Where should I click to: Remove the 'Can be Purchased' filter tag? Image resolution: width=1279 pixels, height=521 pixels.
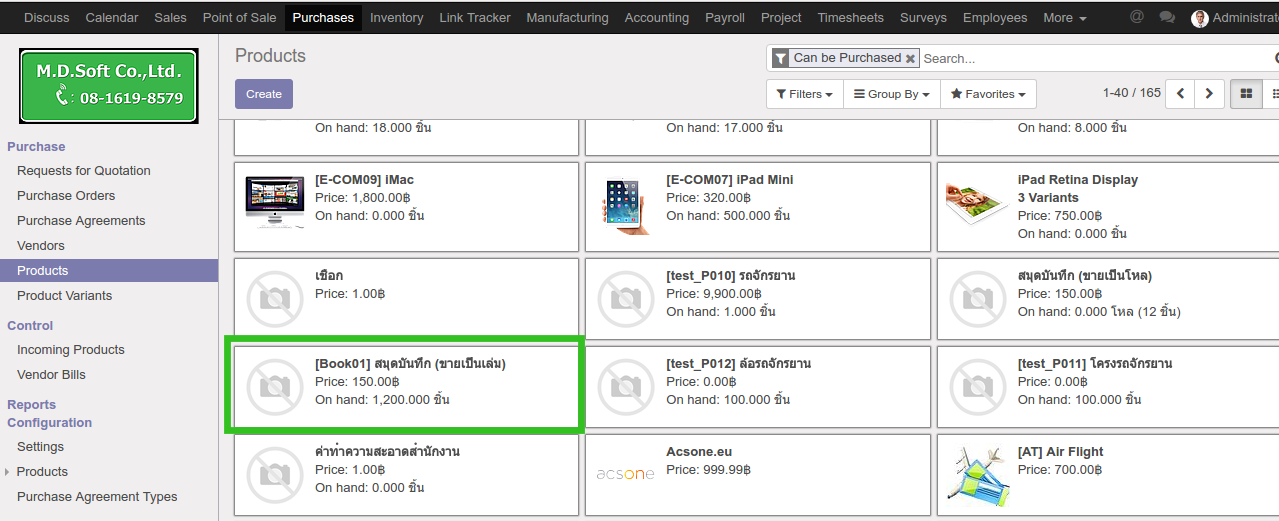[910, 59]
